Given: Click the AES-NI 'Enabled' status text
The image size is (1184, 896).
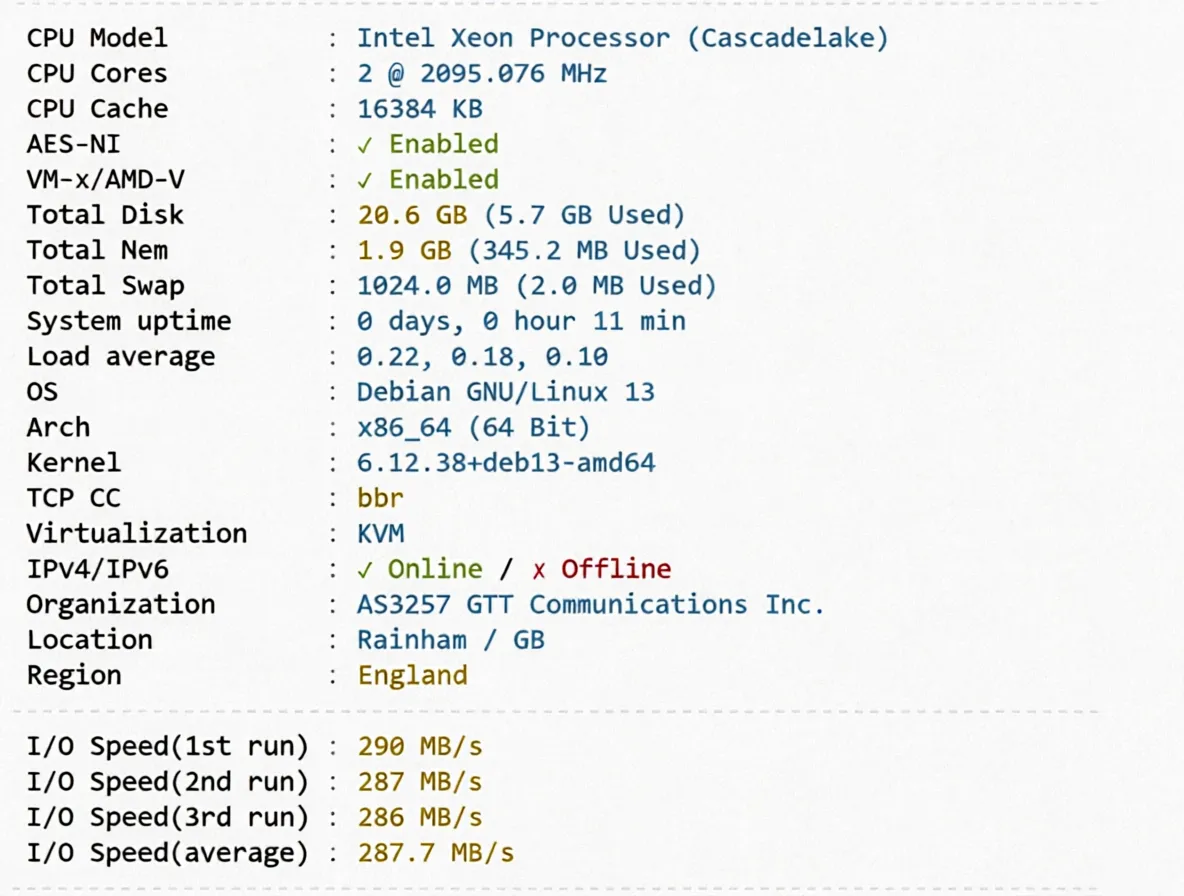Looking at the screenshot, I should click(x=443, y=143).
